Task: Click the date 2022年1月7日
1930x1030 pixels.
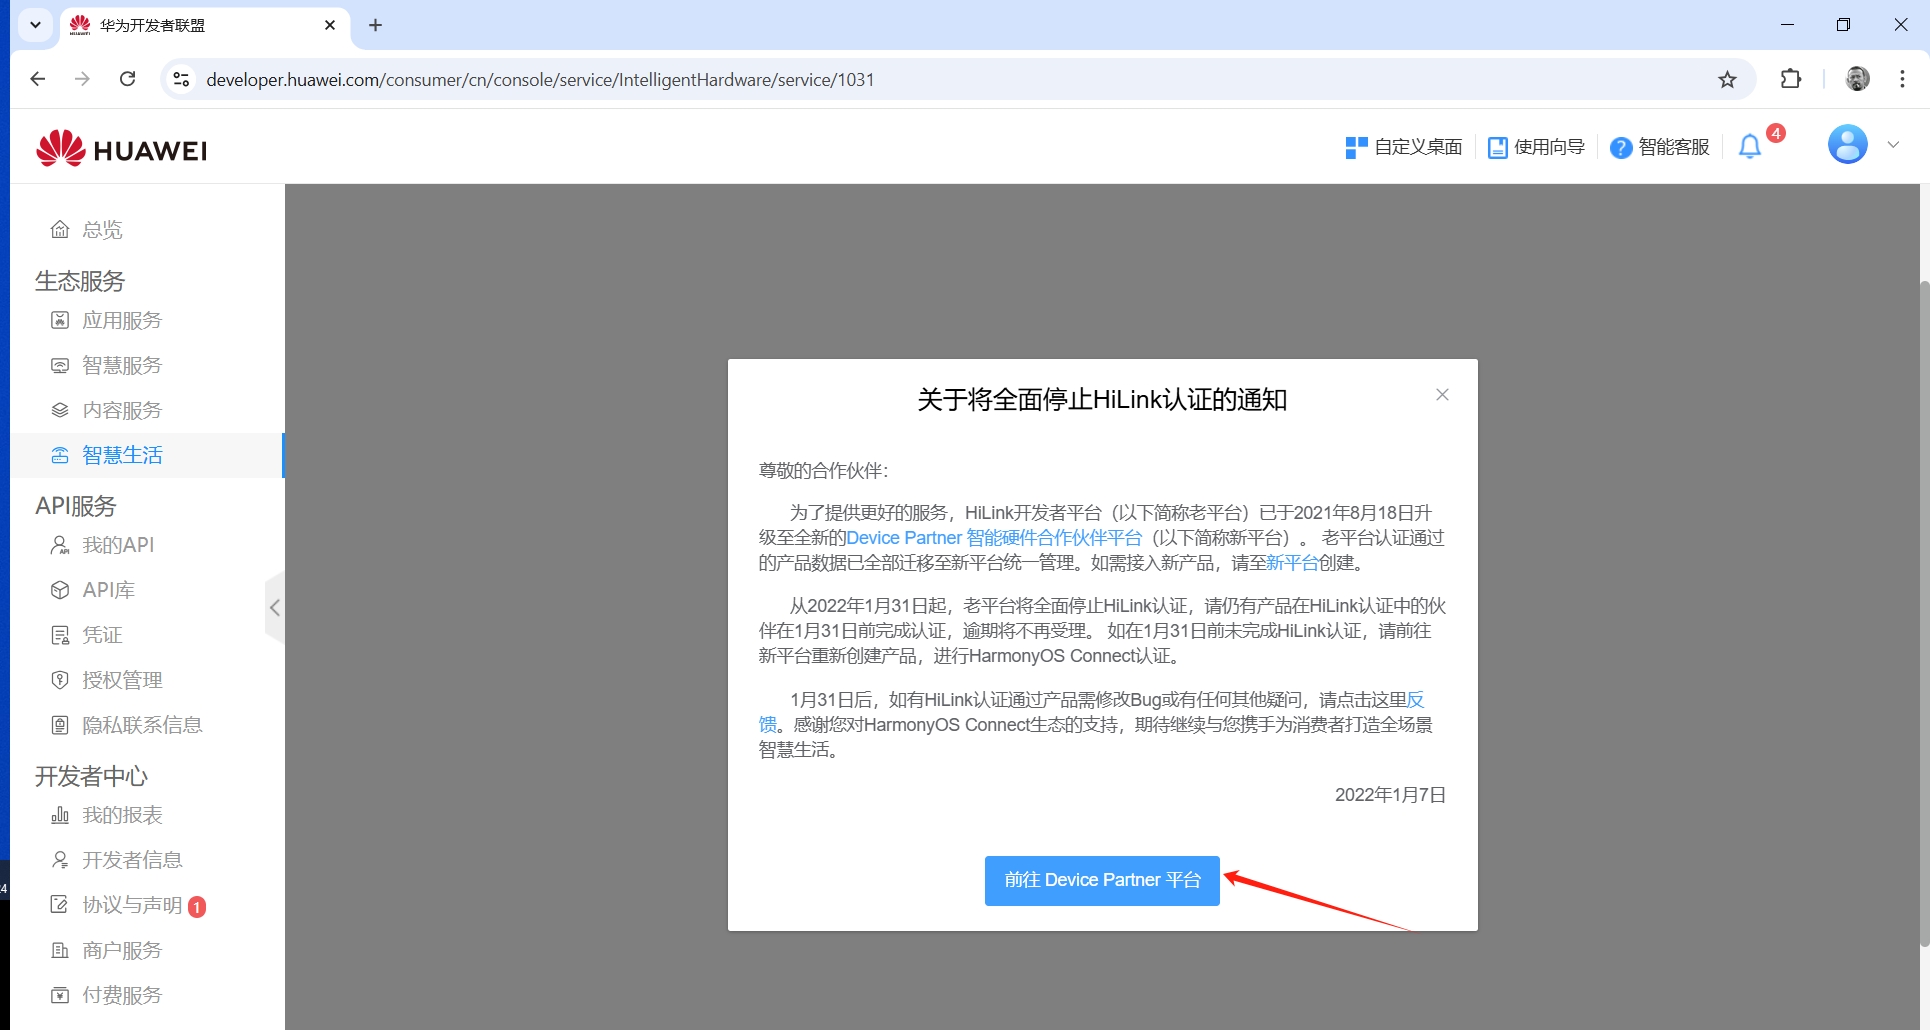Action: point(1390,795)
